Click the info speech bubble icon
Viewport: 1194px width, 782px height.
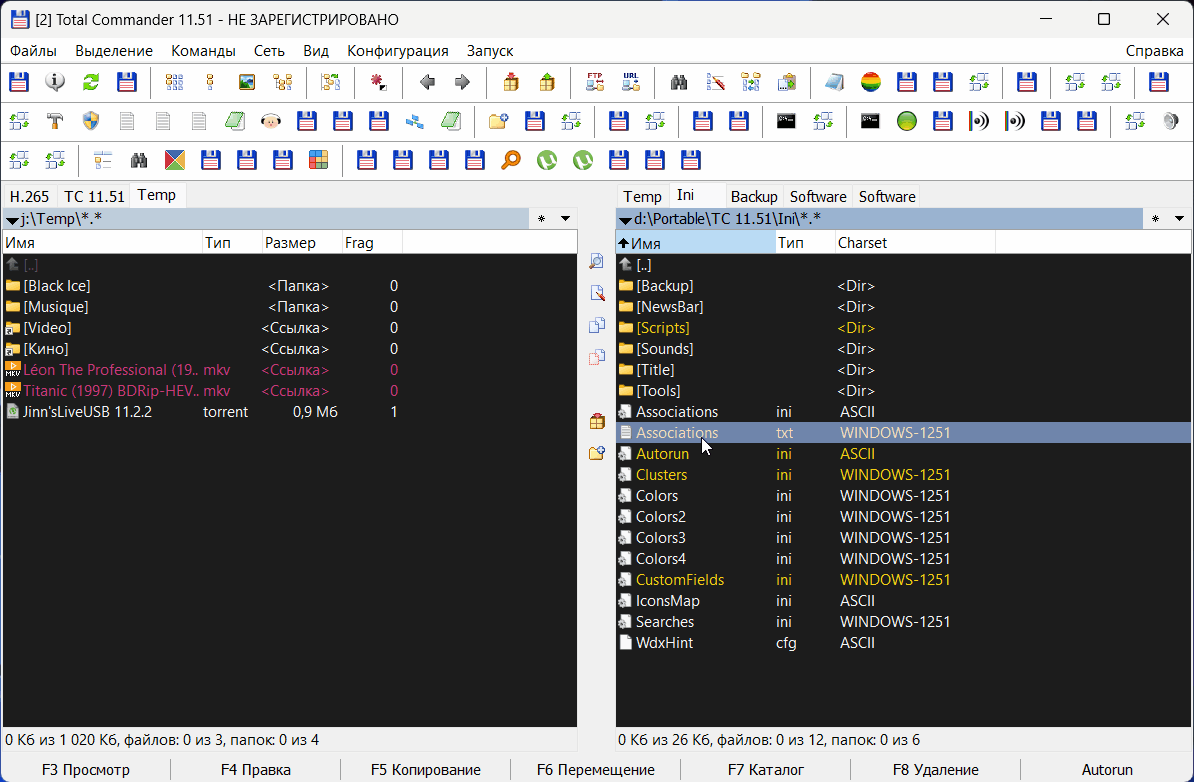[x=55, y=82]
